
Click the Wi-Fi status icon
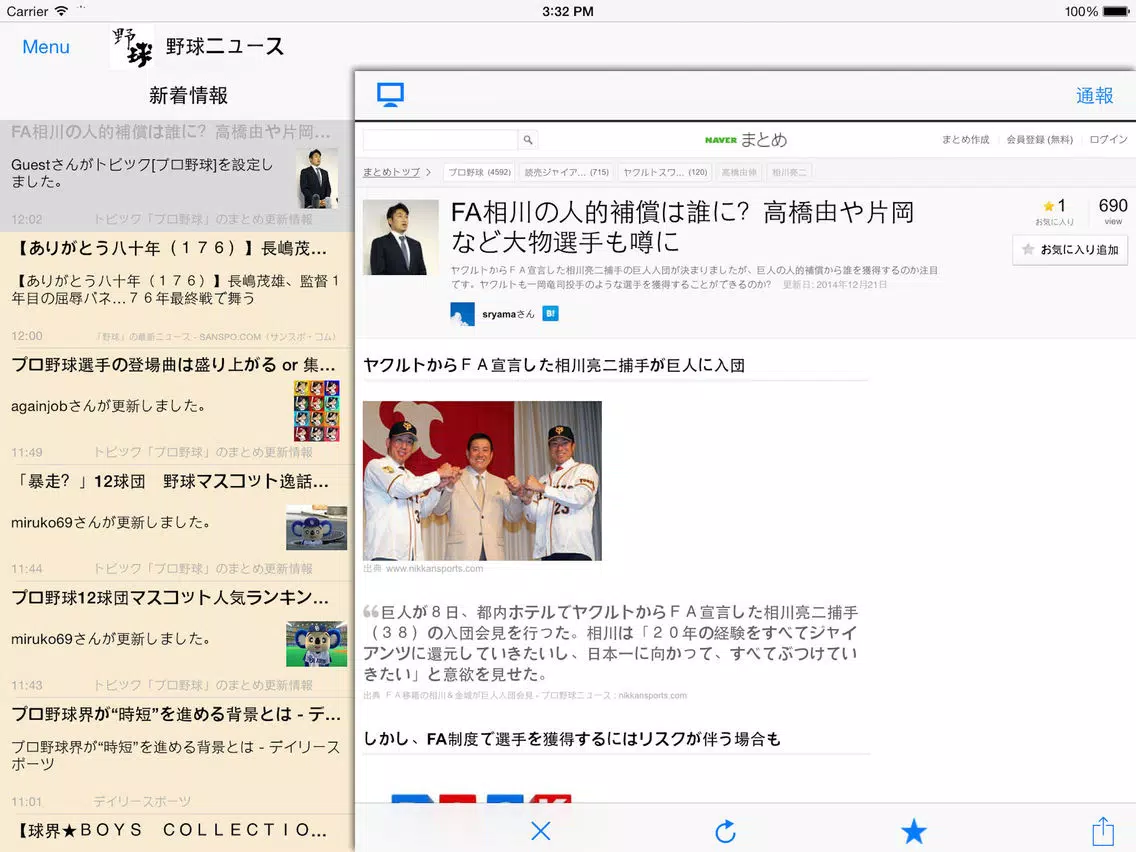62,11
